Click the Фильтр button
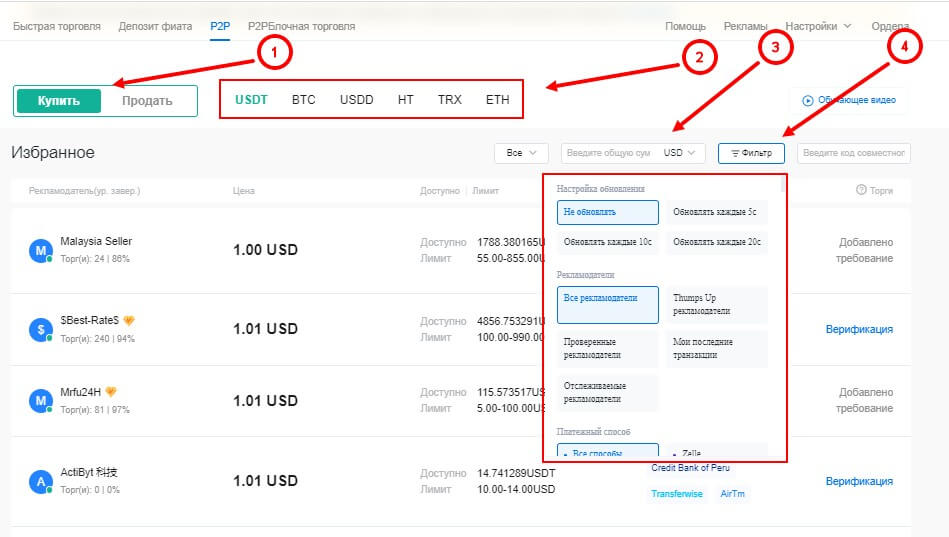This screenshot has width=949, height=537. coord(751,153)
